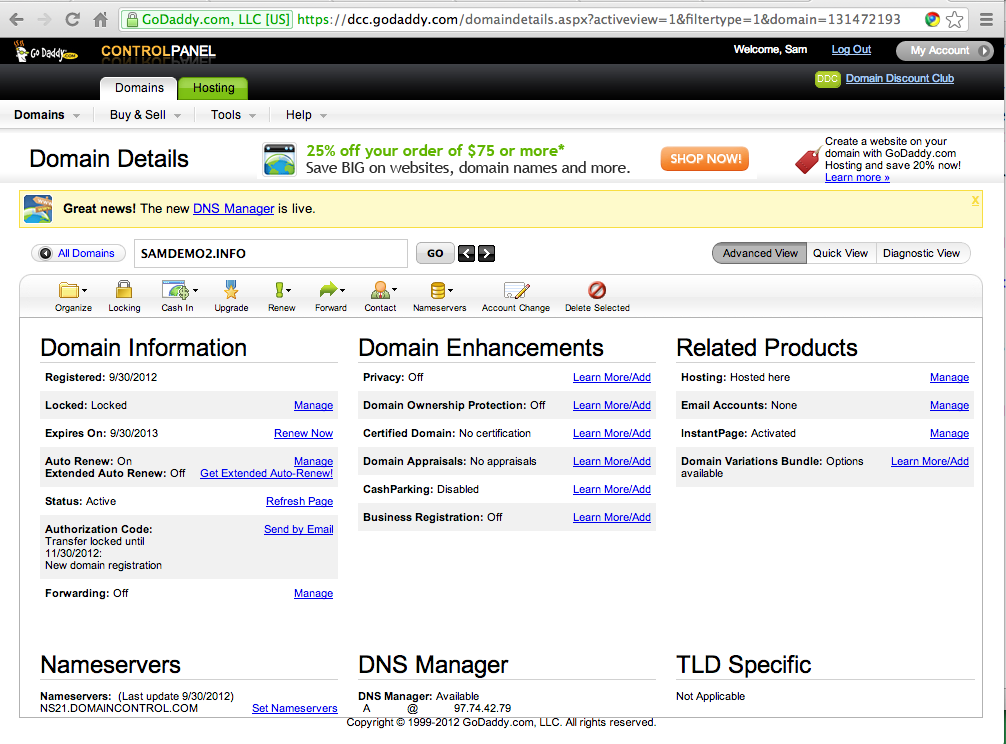Click the GoDaddy logo

tap(46, 51)
